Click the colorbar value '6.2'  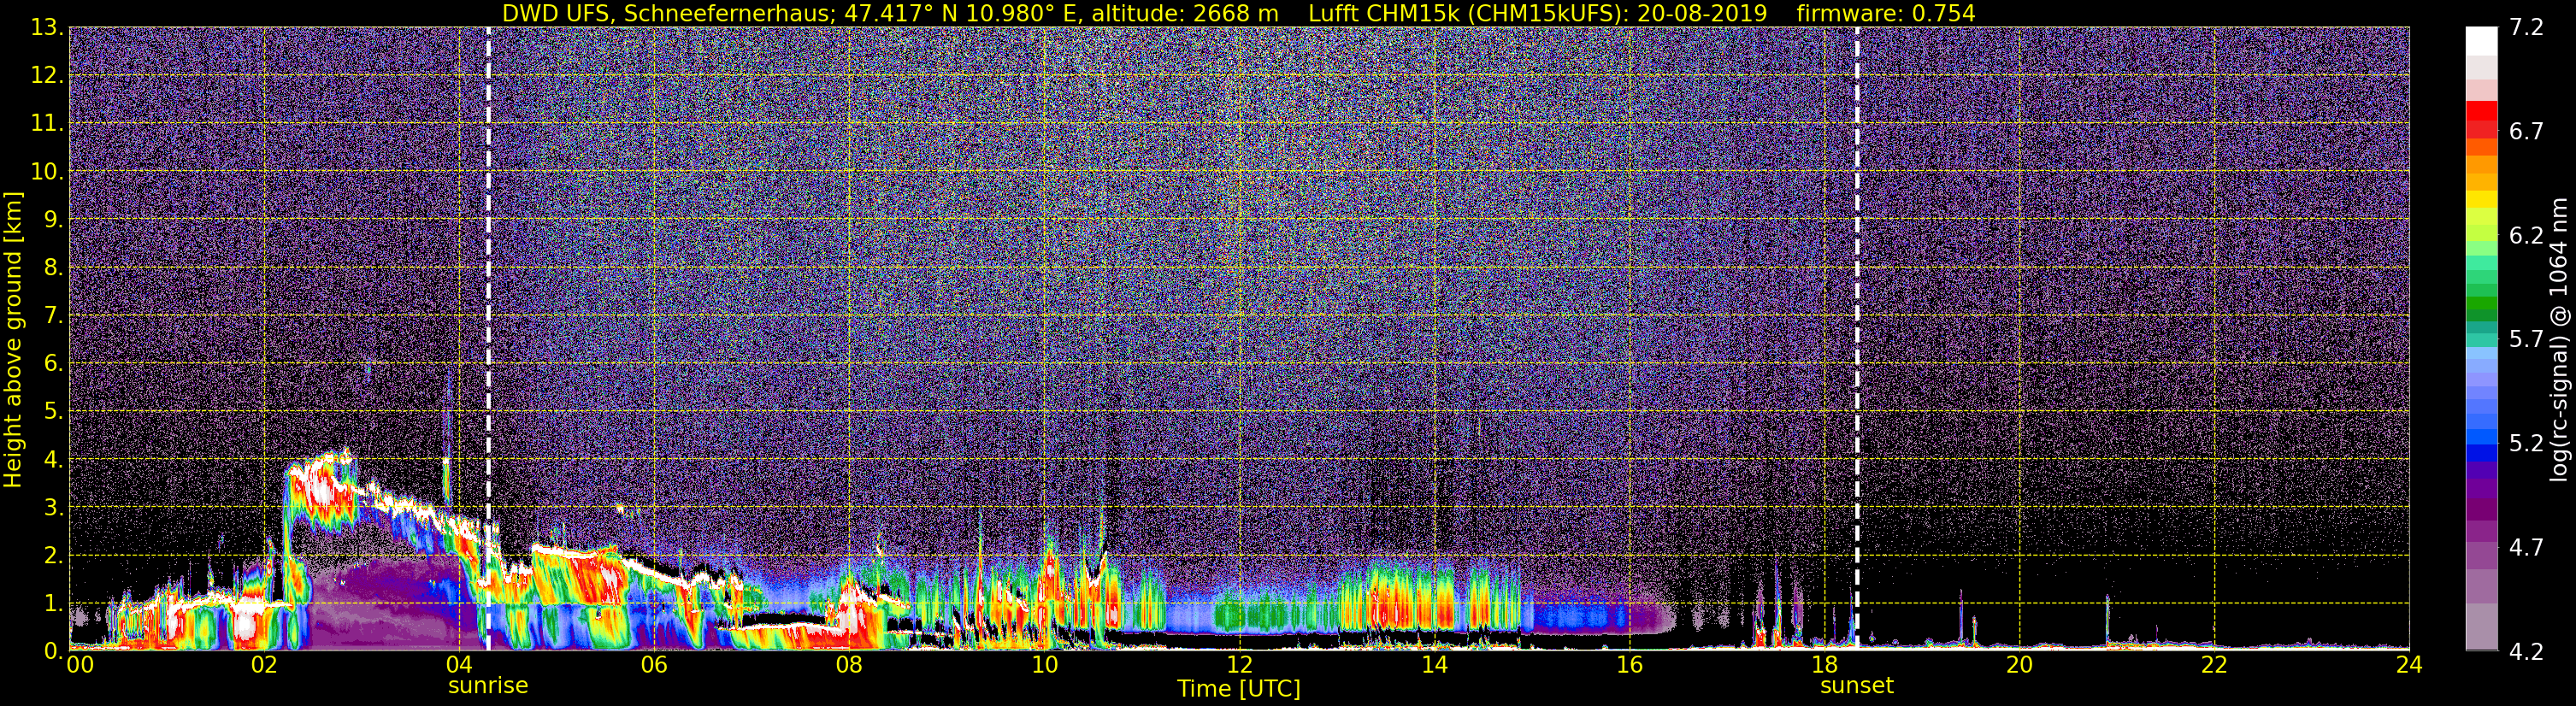tap(2526, 235)
